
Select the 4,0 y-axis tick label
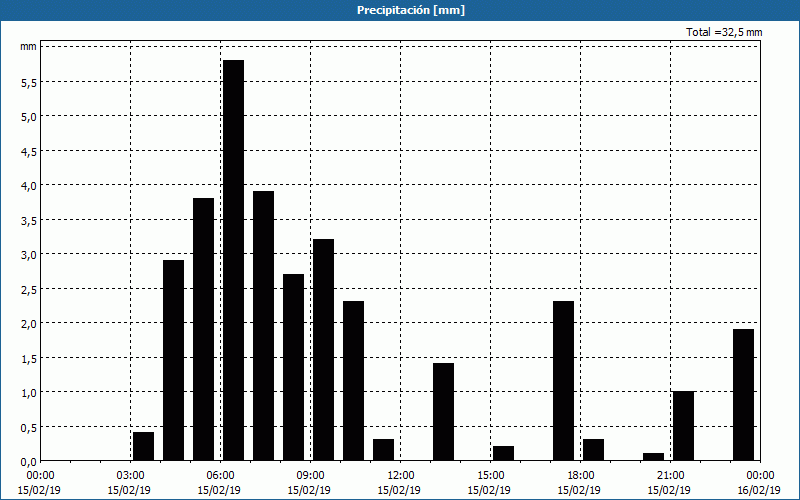coord(29,185)
